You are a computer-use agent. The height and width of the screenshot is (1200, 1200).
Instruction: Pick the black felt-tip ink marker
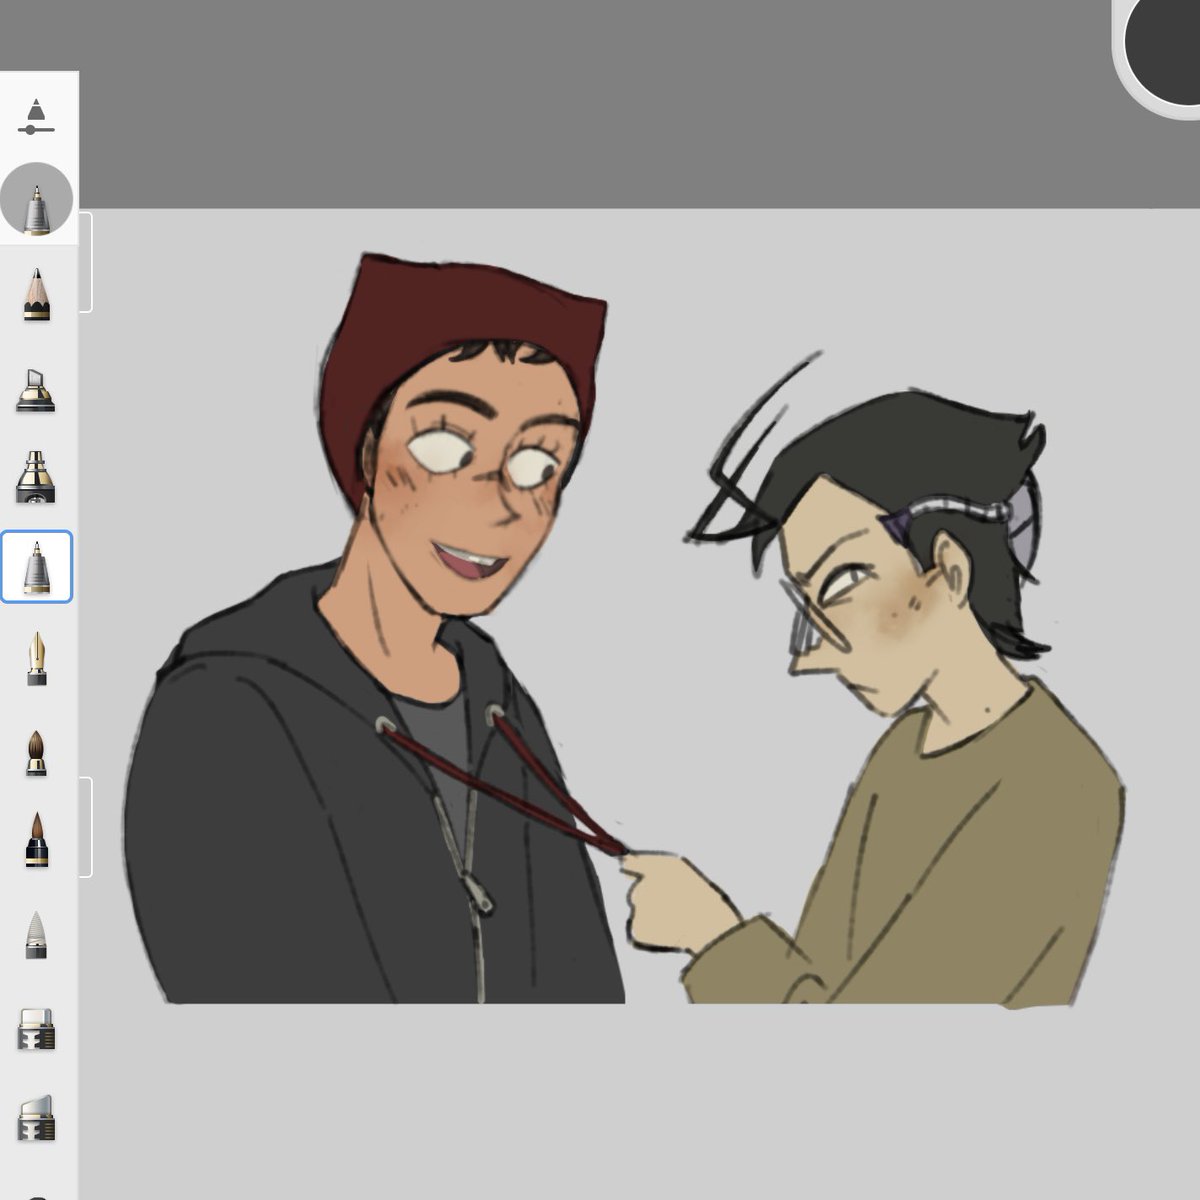(36, 476)
